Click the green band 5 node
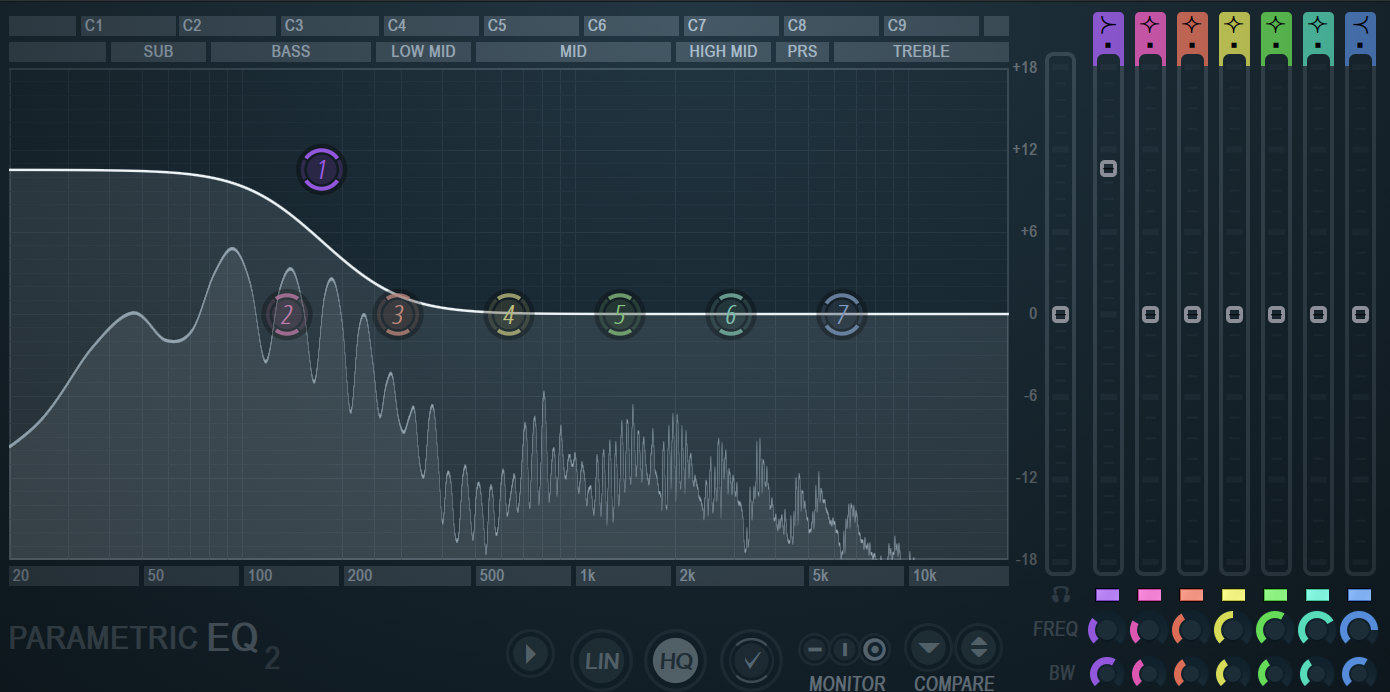 (x=620, y=315)
